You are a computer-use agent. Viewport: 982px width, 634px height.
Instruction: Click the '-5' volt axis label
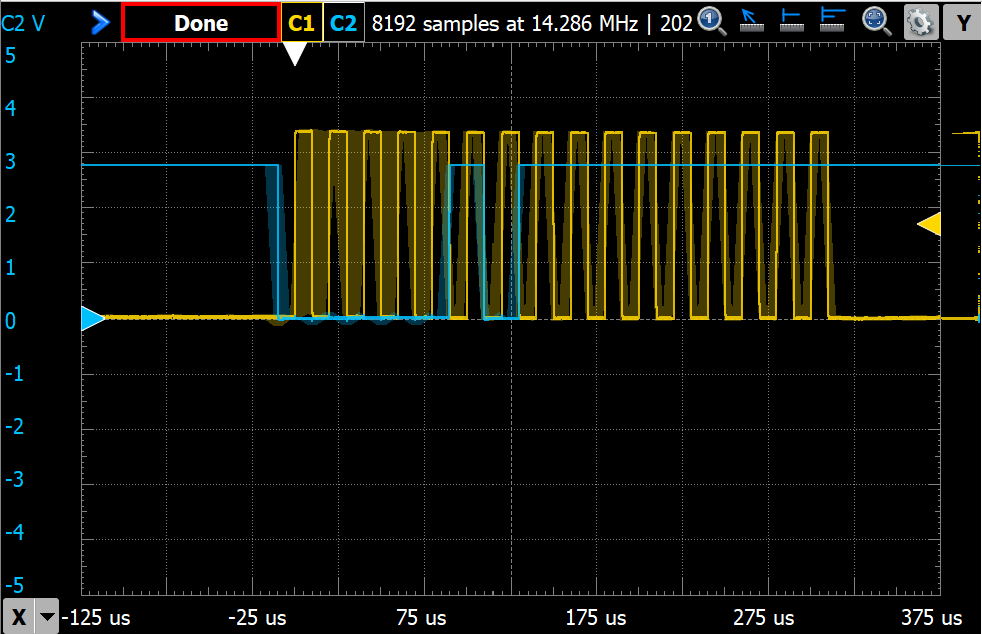(x=14, y=585)
